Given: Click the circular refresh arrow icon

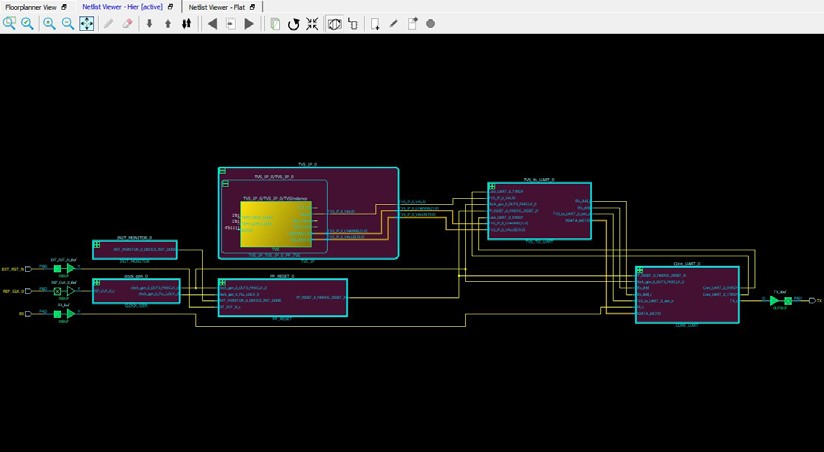Looking at the screenshot, I should (293, 23).
